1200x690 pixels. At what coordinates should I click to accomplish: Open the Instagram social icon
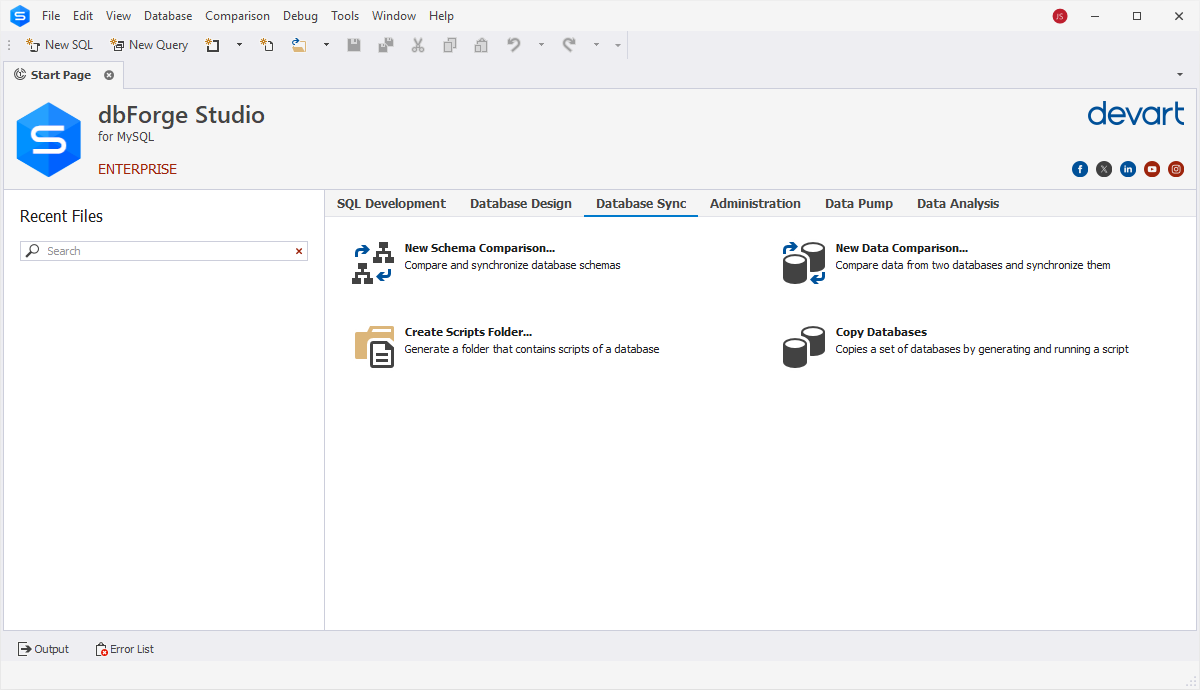coord(1176,169)
